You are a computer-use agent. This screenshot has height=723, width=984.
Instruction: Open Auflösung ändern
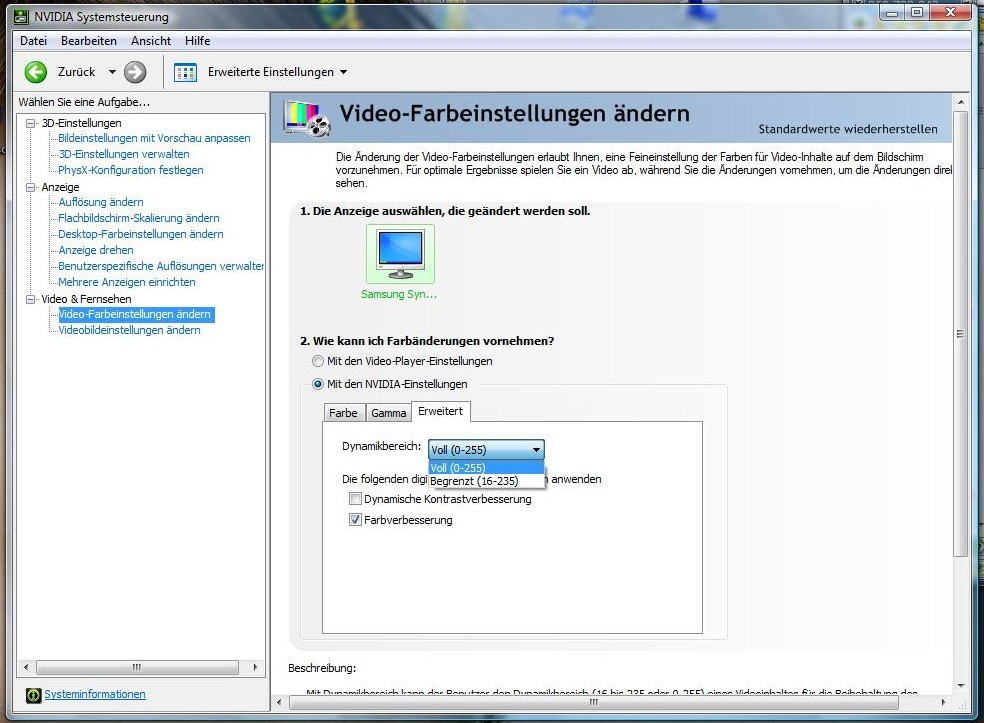pyautogui.click(x=100, y=202)
